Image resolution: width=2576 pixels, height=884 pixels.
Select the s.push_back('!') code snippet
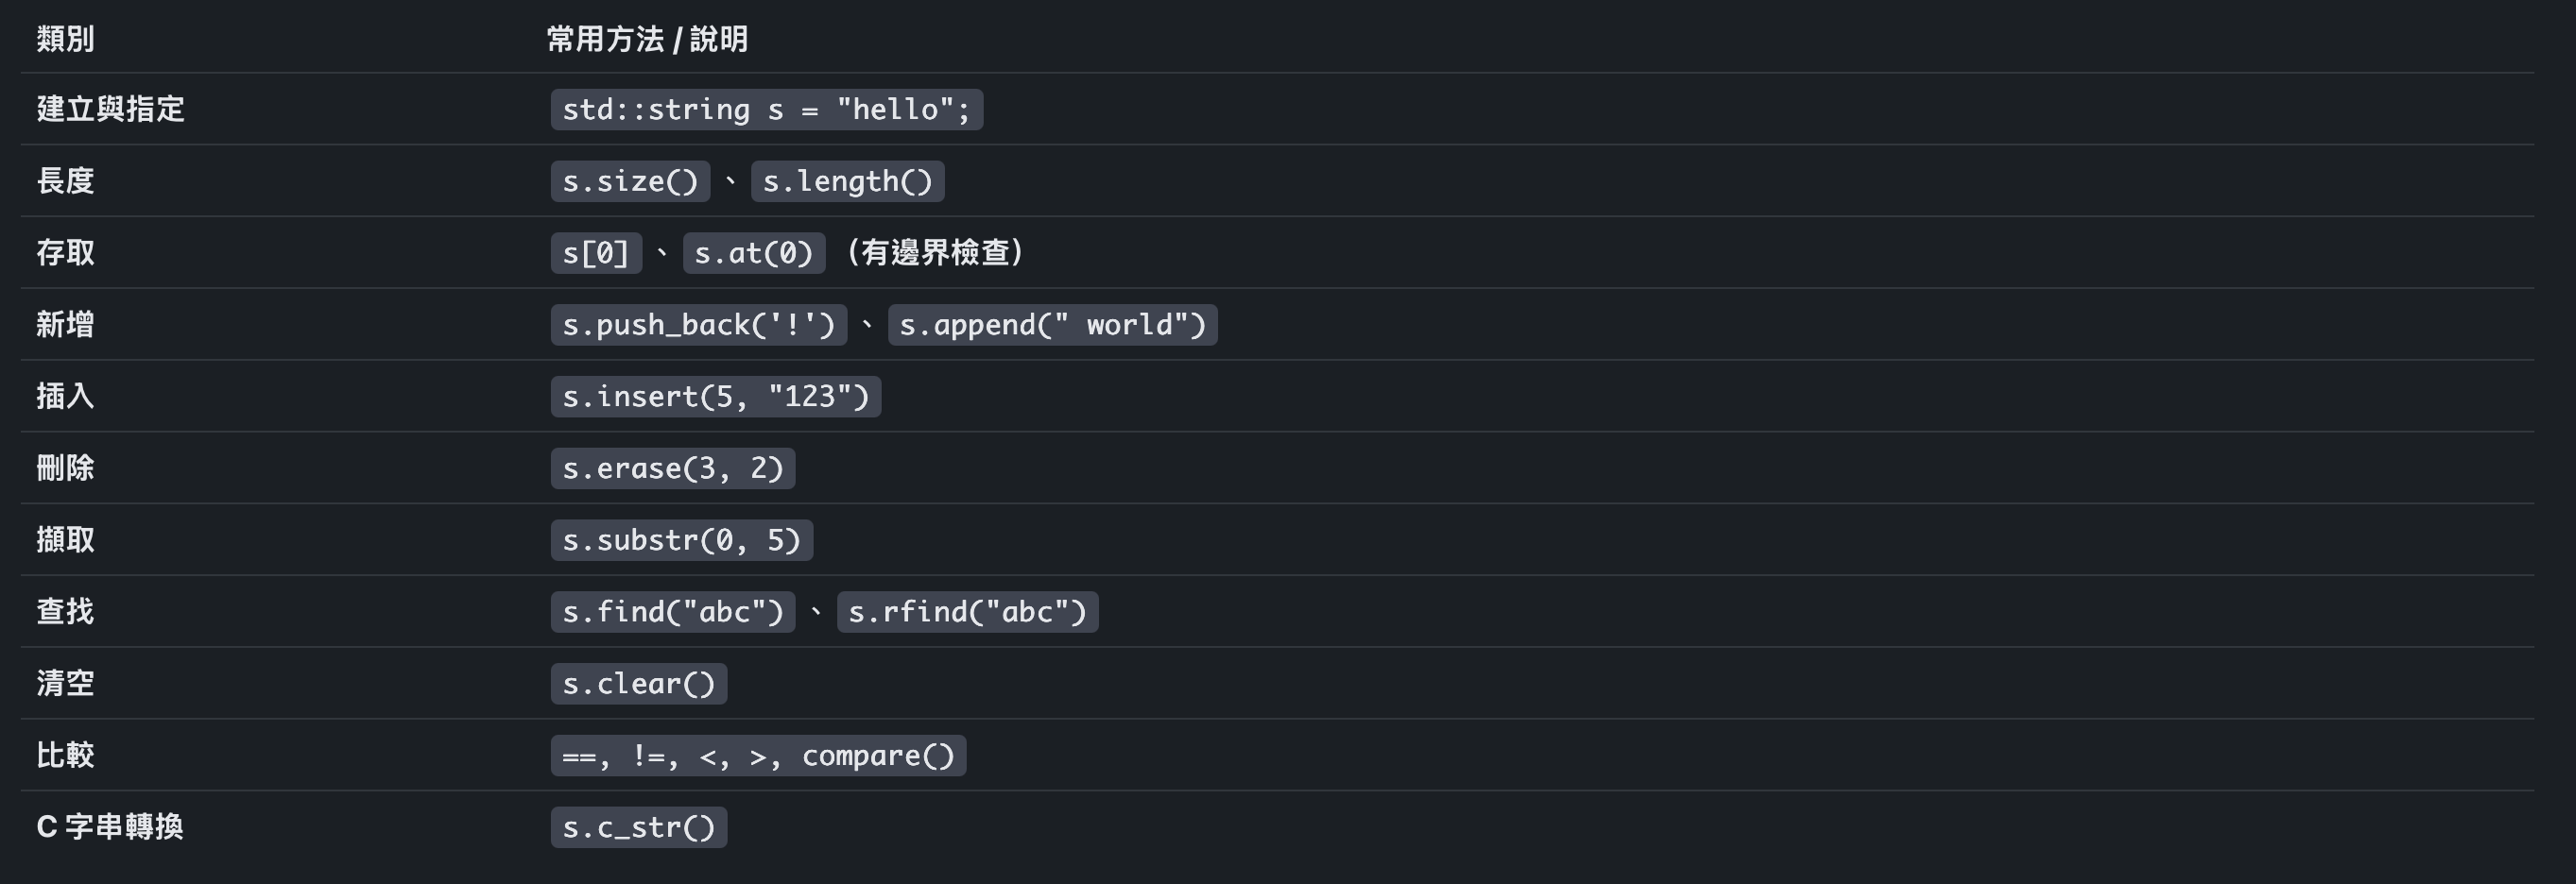pos(698,325)
